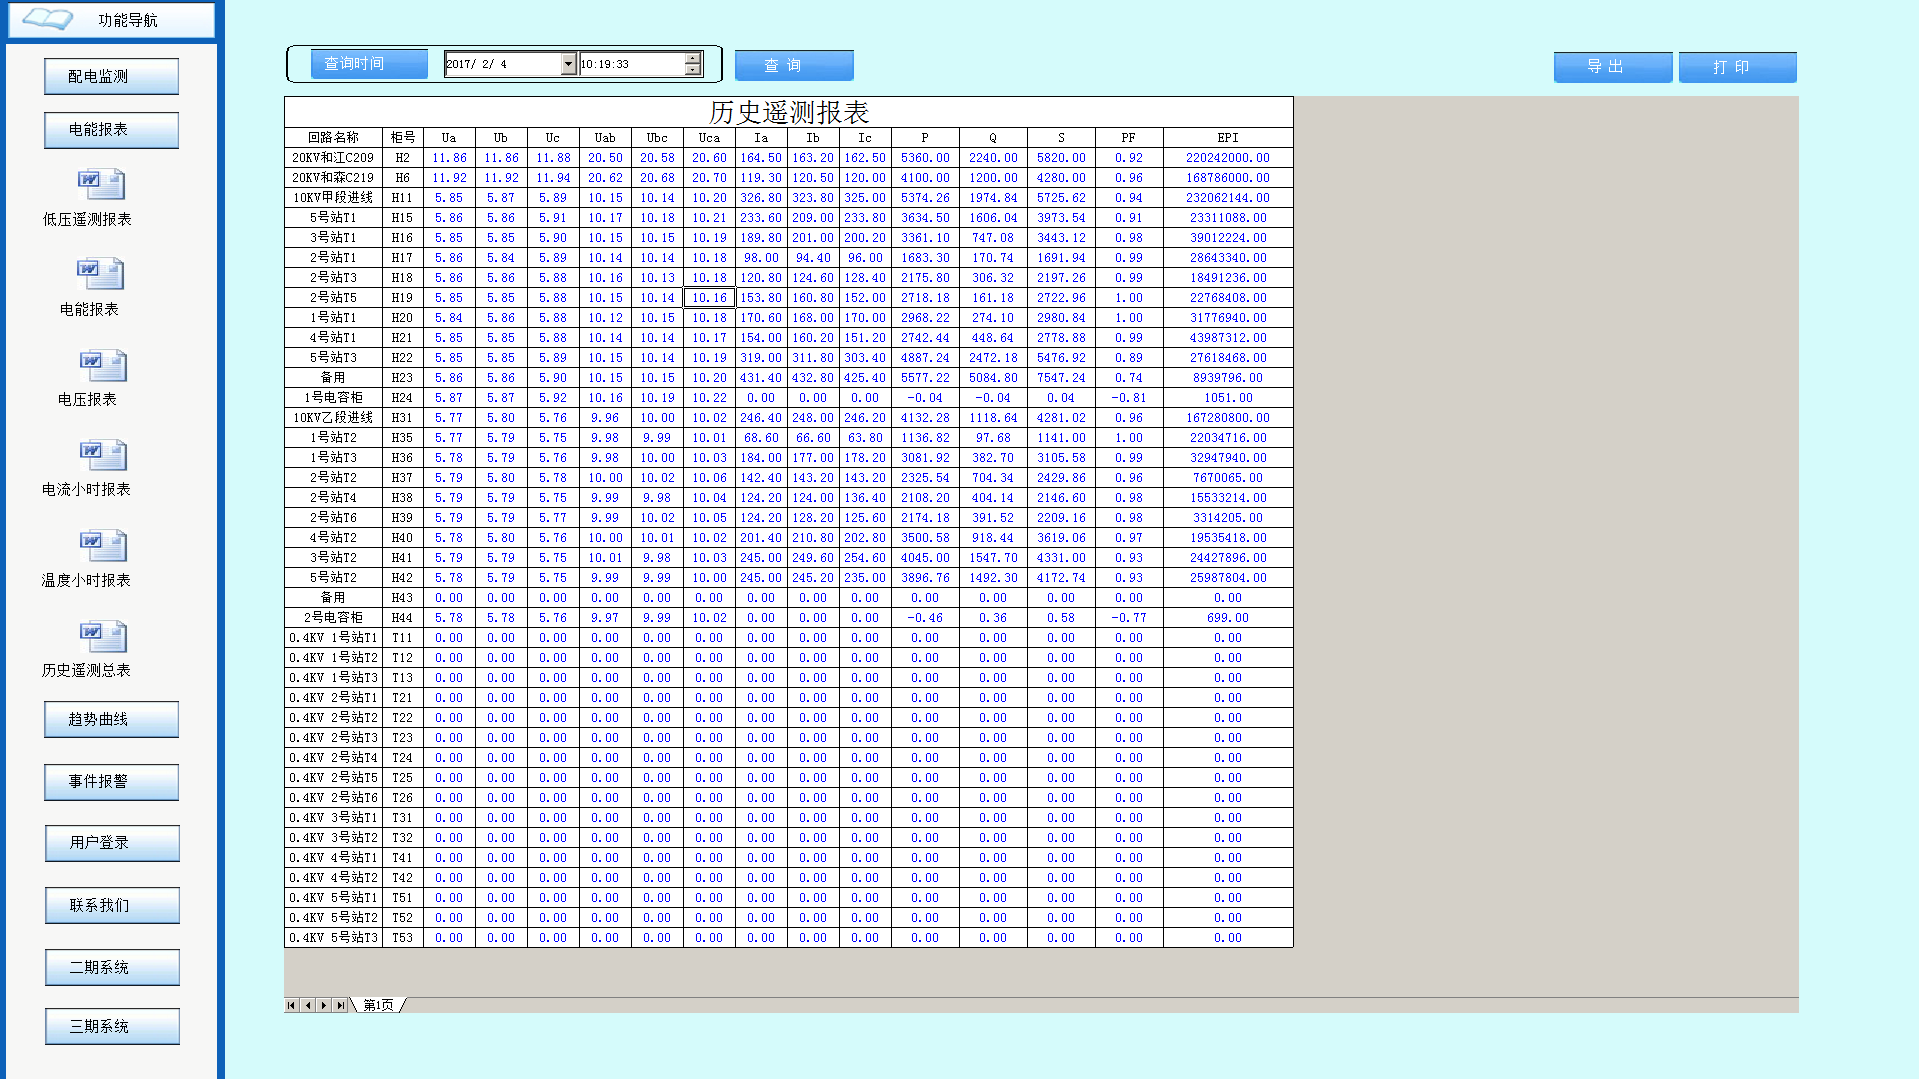Open the 温度小时报表 document icon
This screenshot has width=1919, height=1079.
(102, 545)
